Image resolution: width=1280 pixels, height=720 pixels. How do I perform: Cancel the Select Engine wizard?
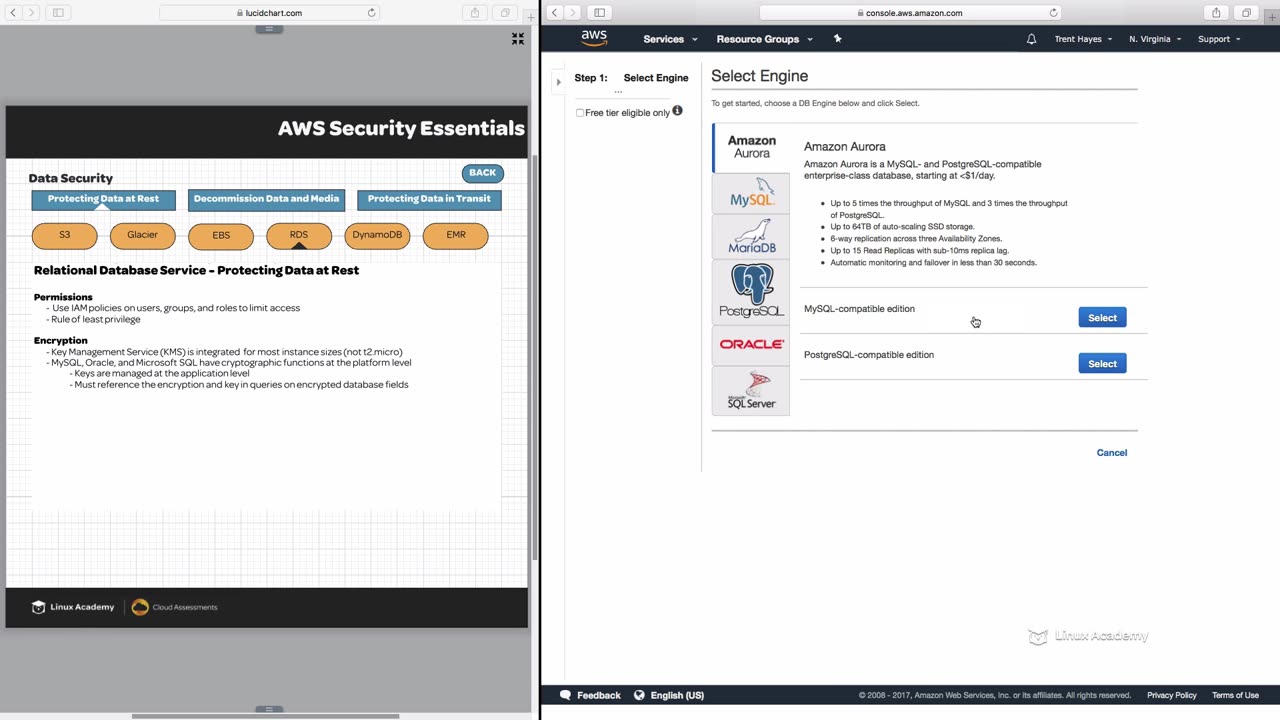pyautogui.click(x=1111, y=453)
